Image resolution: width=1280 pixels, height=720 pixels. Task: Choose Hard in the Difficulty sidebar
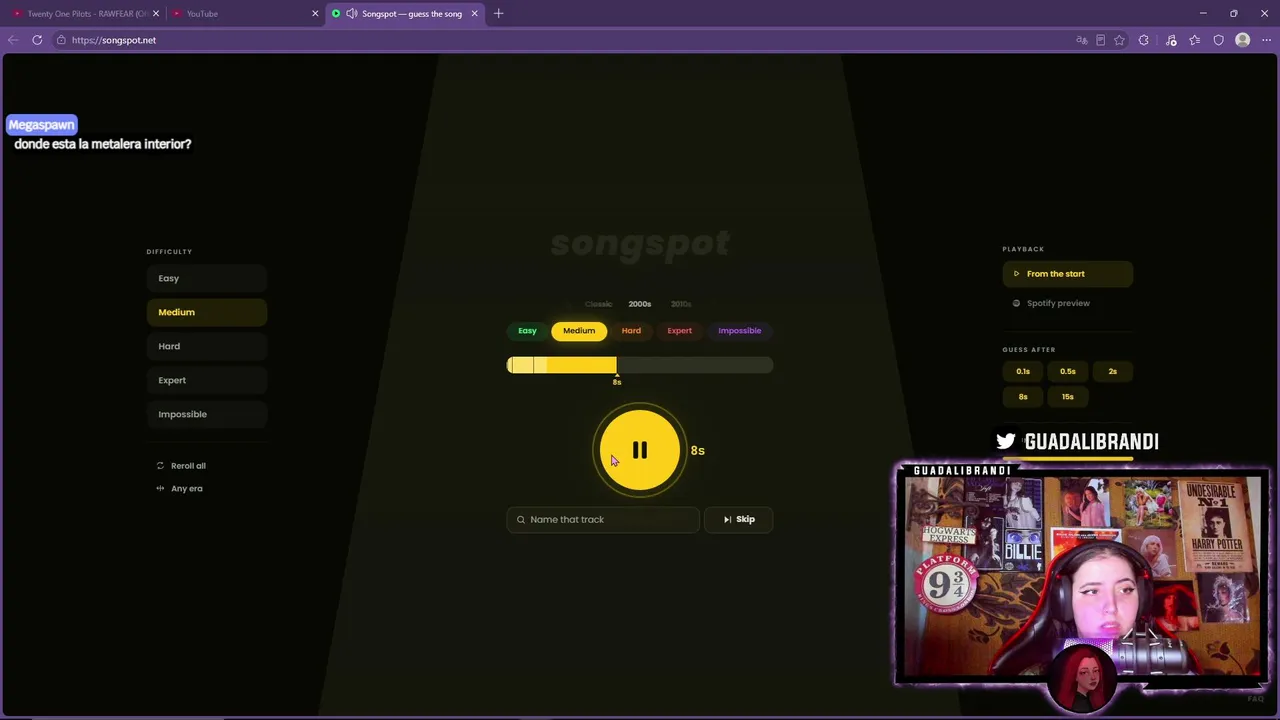[207, 346]
